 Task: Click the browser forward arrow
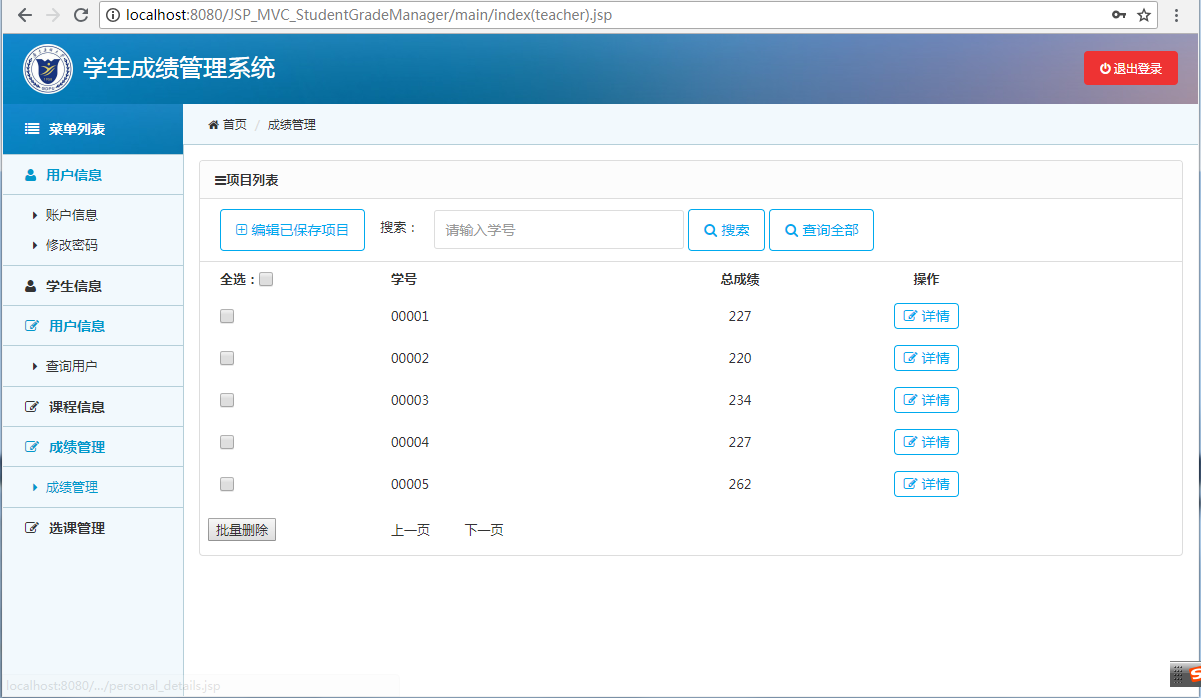[53, 15]
